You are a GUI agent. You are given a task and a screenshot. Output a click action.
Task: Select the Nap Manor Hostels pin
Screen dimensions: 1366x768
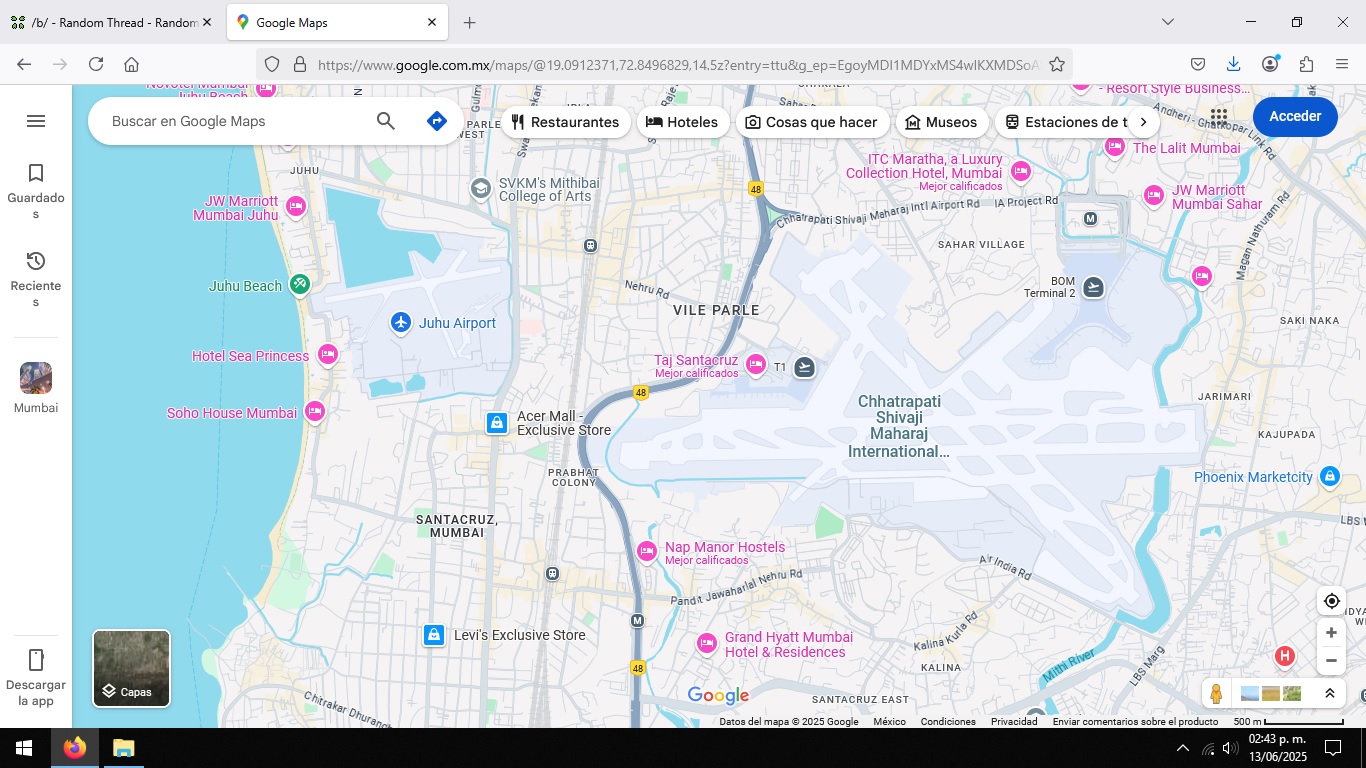[x=646, y=551]
